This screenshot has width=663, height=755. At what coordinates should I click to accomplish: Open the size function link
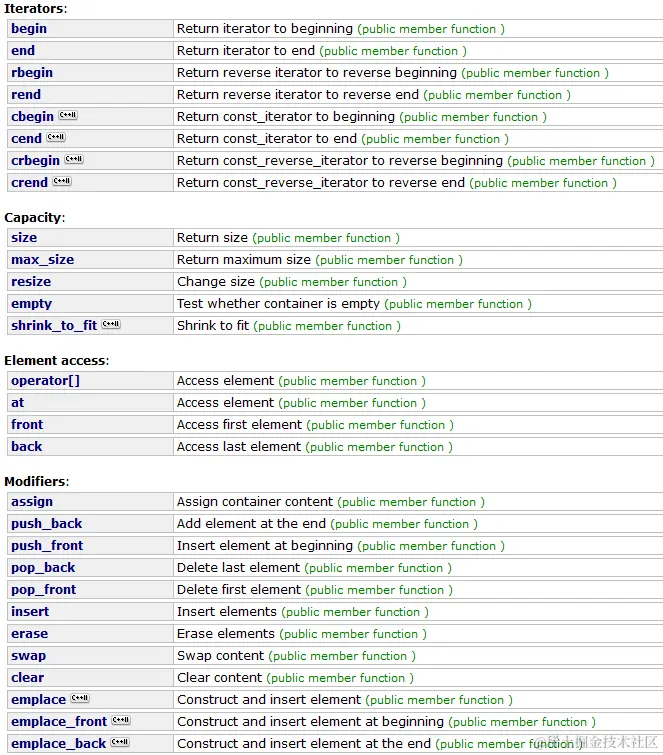coord(24,238)
